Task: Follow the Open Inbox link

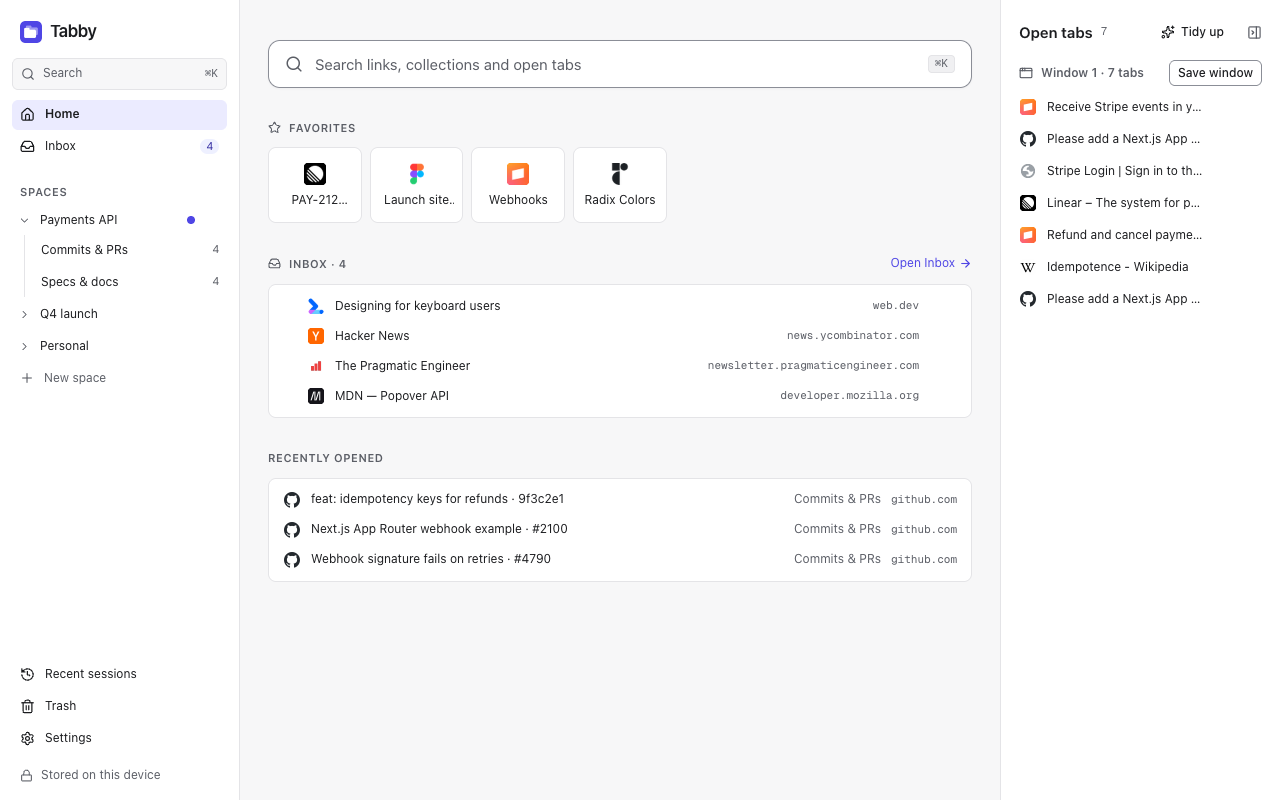Action: [x=931, y=263]
